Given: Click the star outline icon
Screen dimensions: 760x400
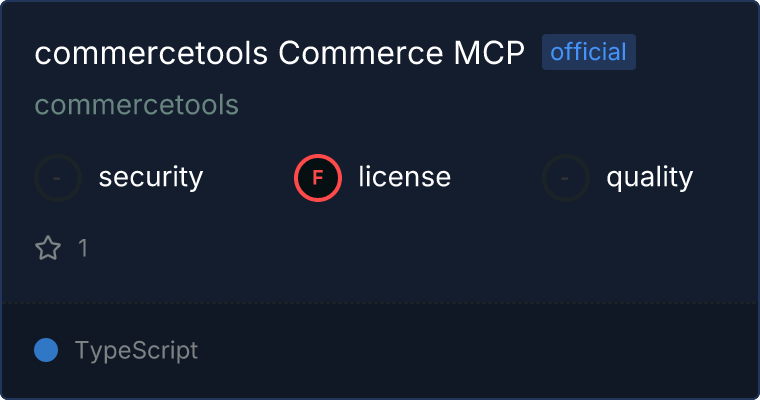Looking at the screenshot, I should 48,248.
